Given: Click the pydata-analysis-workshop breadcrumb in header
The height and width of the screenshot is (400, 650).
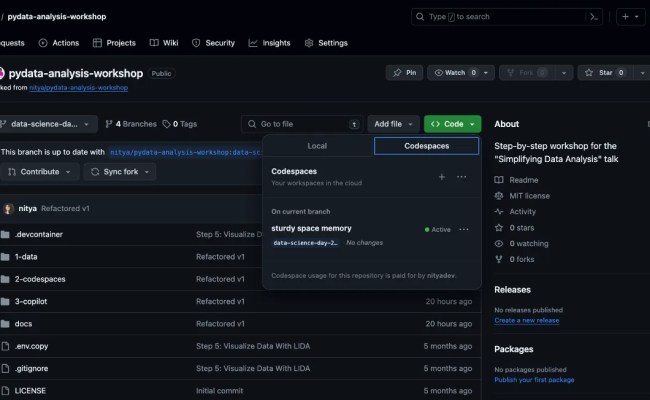Looking at the screenshot, I should pos(57,17).
